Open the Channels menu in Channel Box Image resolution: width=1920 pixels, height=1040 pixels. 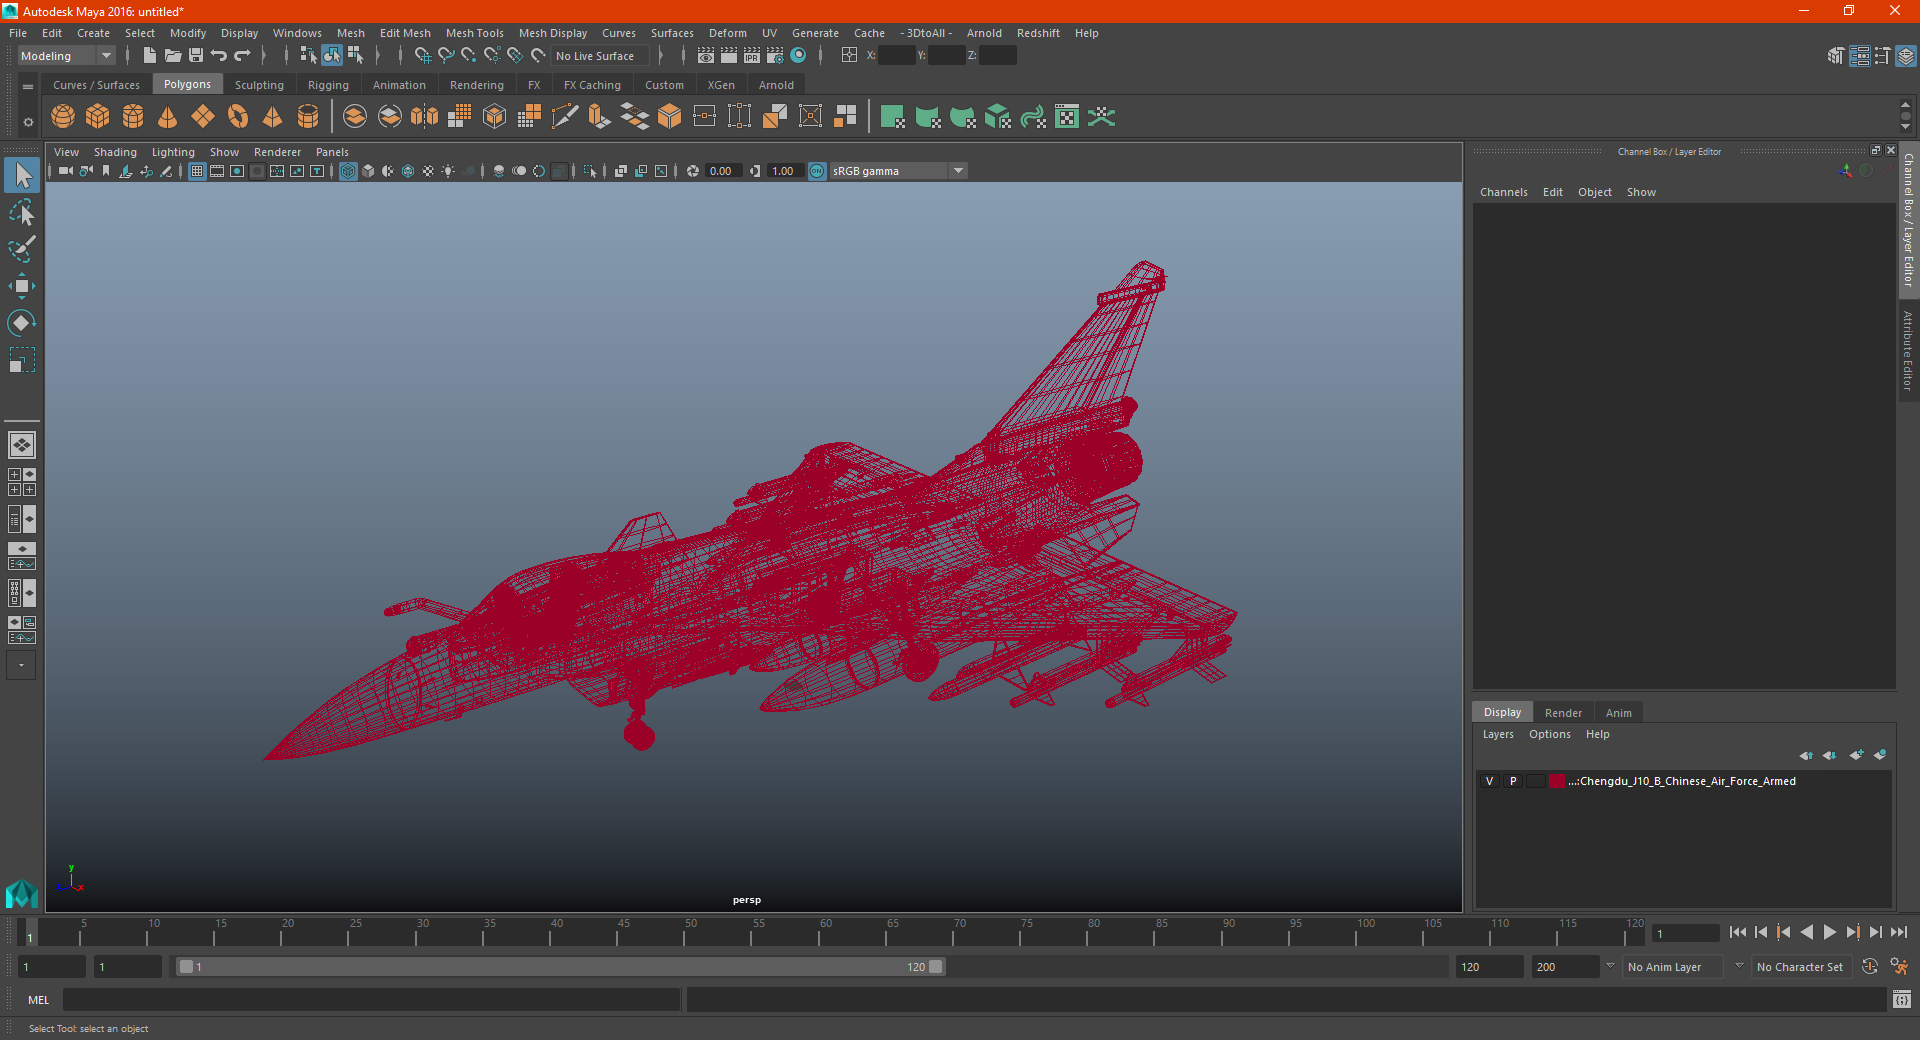(x=1504, y=192)
